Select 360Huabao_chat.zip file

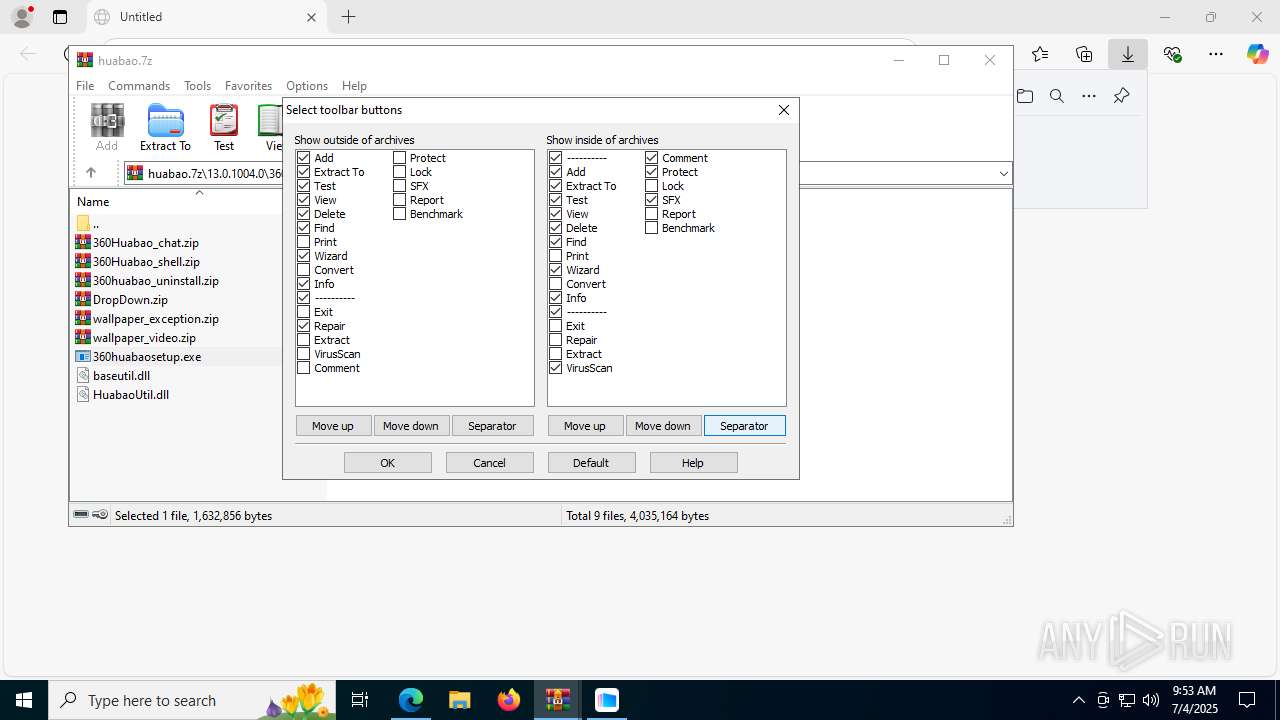[x=146, y=242]
